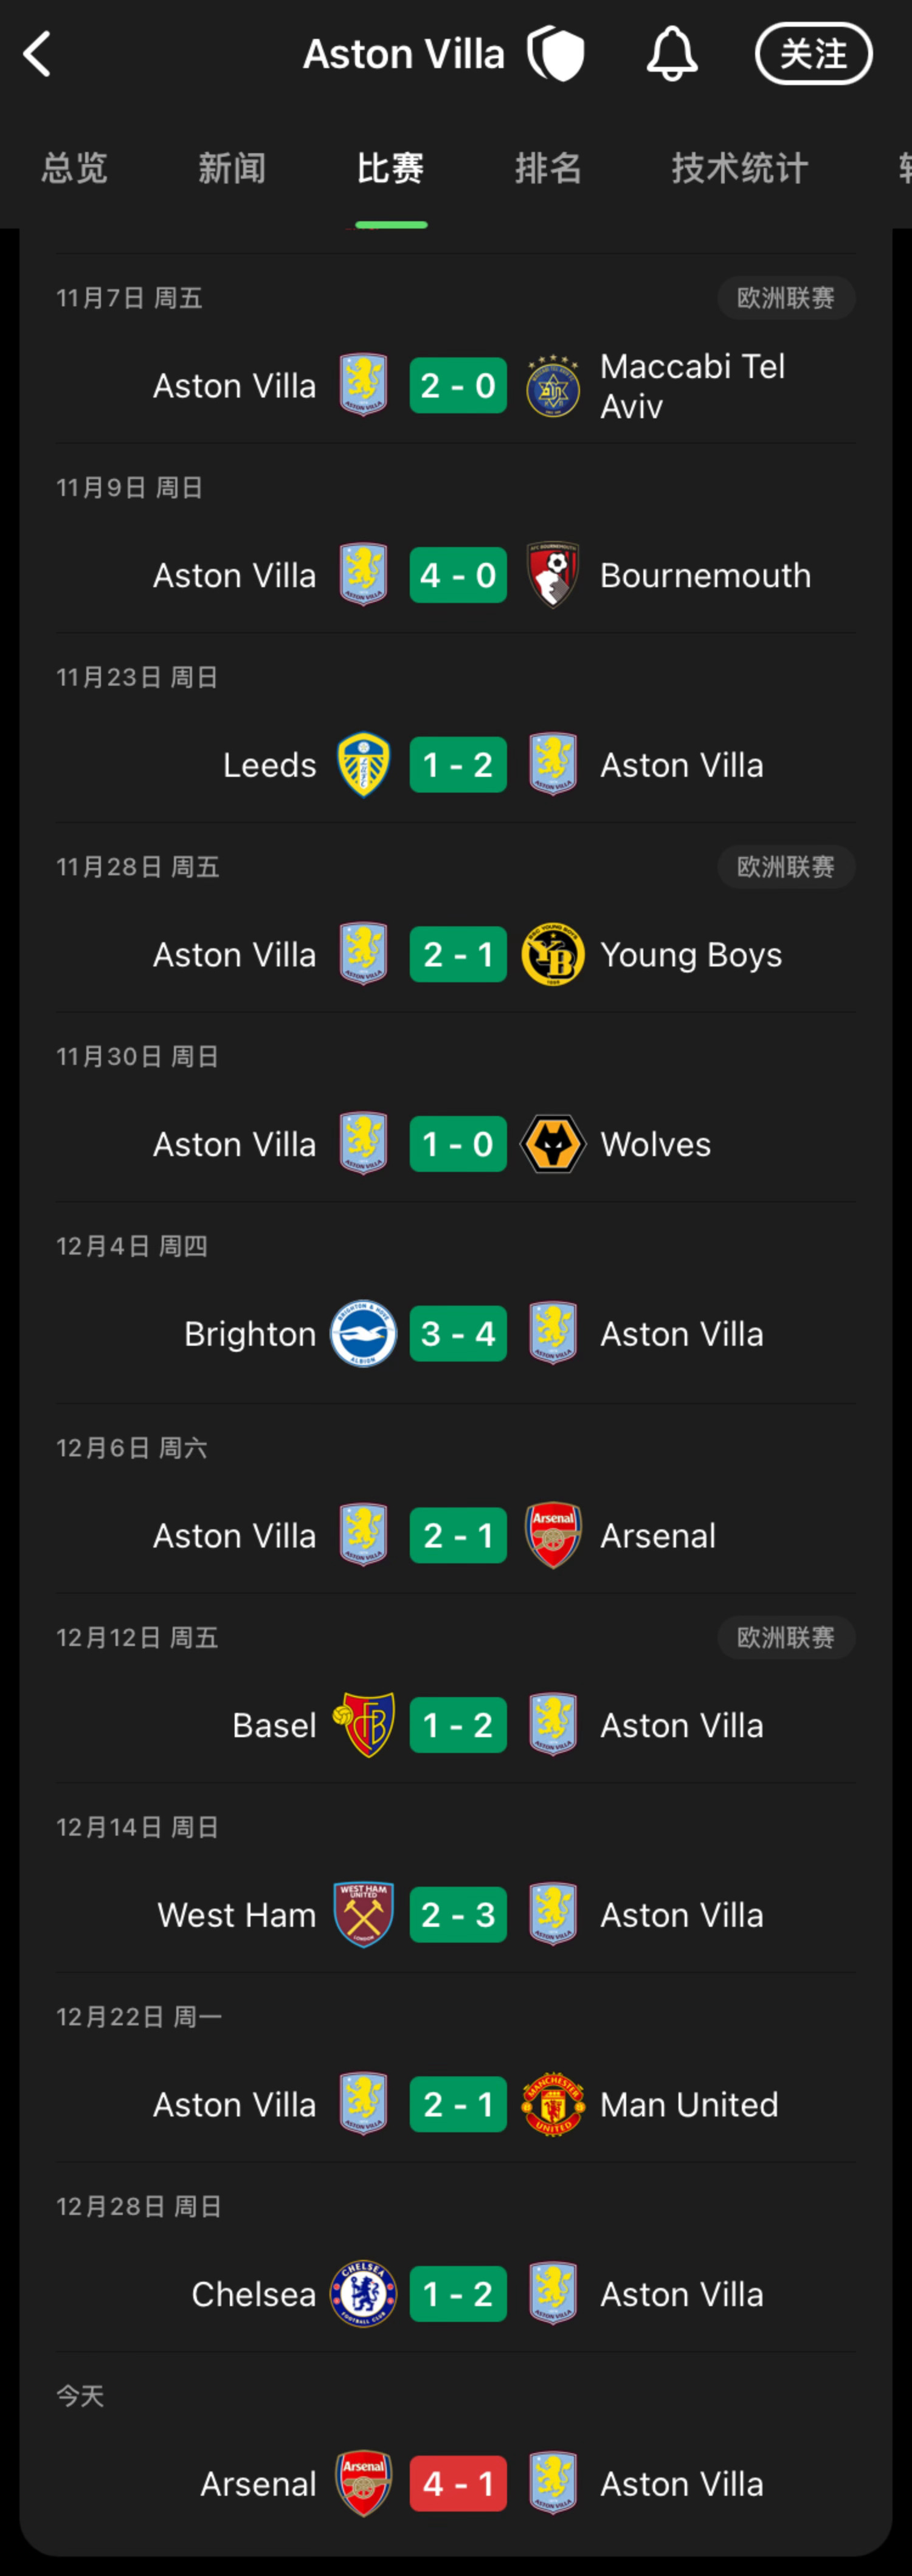Tap the Brighton club crest
The height and width of the screenshot is (2576, 912).
[x=363, y=1334]
